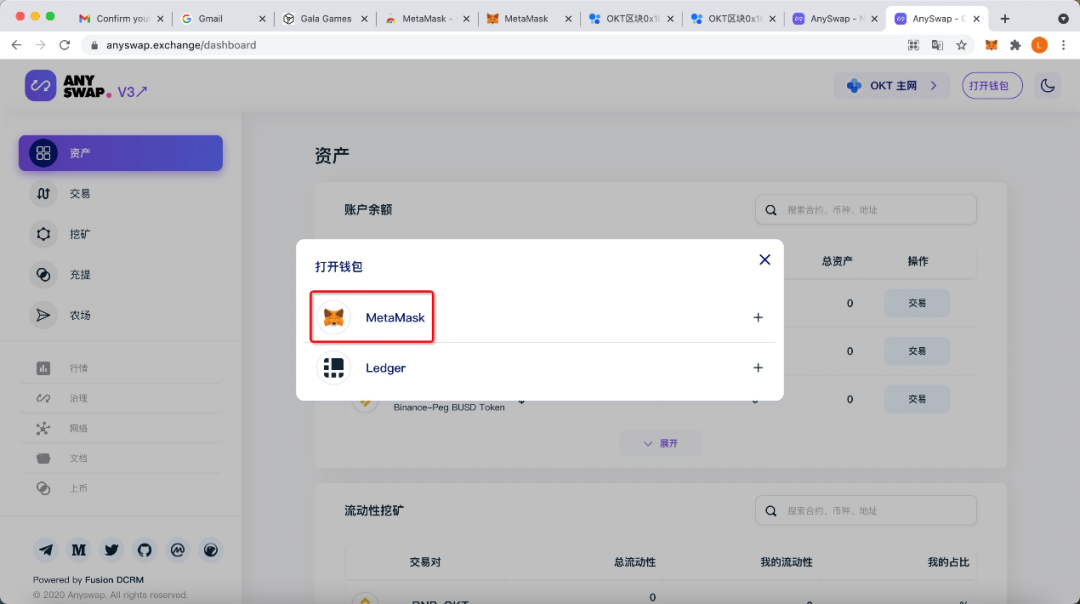
Task: Expand the asset list with 展开
Action: (x=661, y=444)
